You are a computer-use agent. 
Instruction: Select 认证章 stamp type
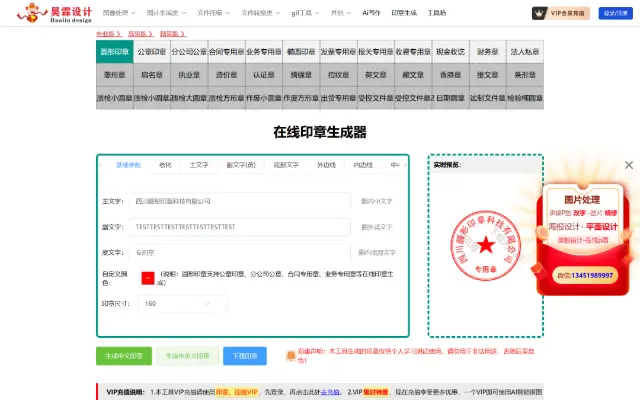pyautogui.click(x=264, y=75)
